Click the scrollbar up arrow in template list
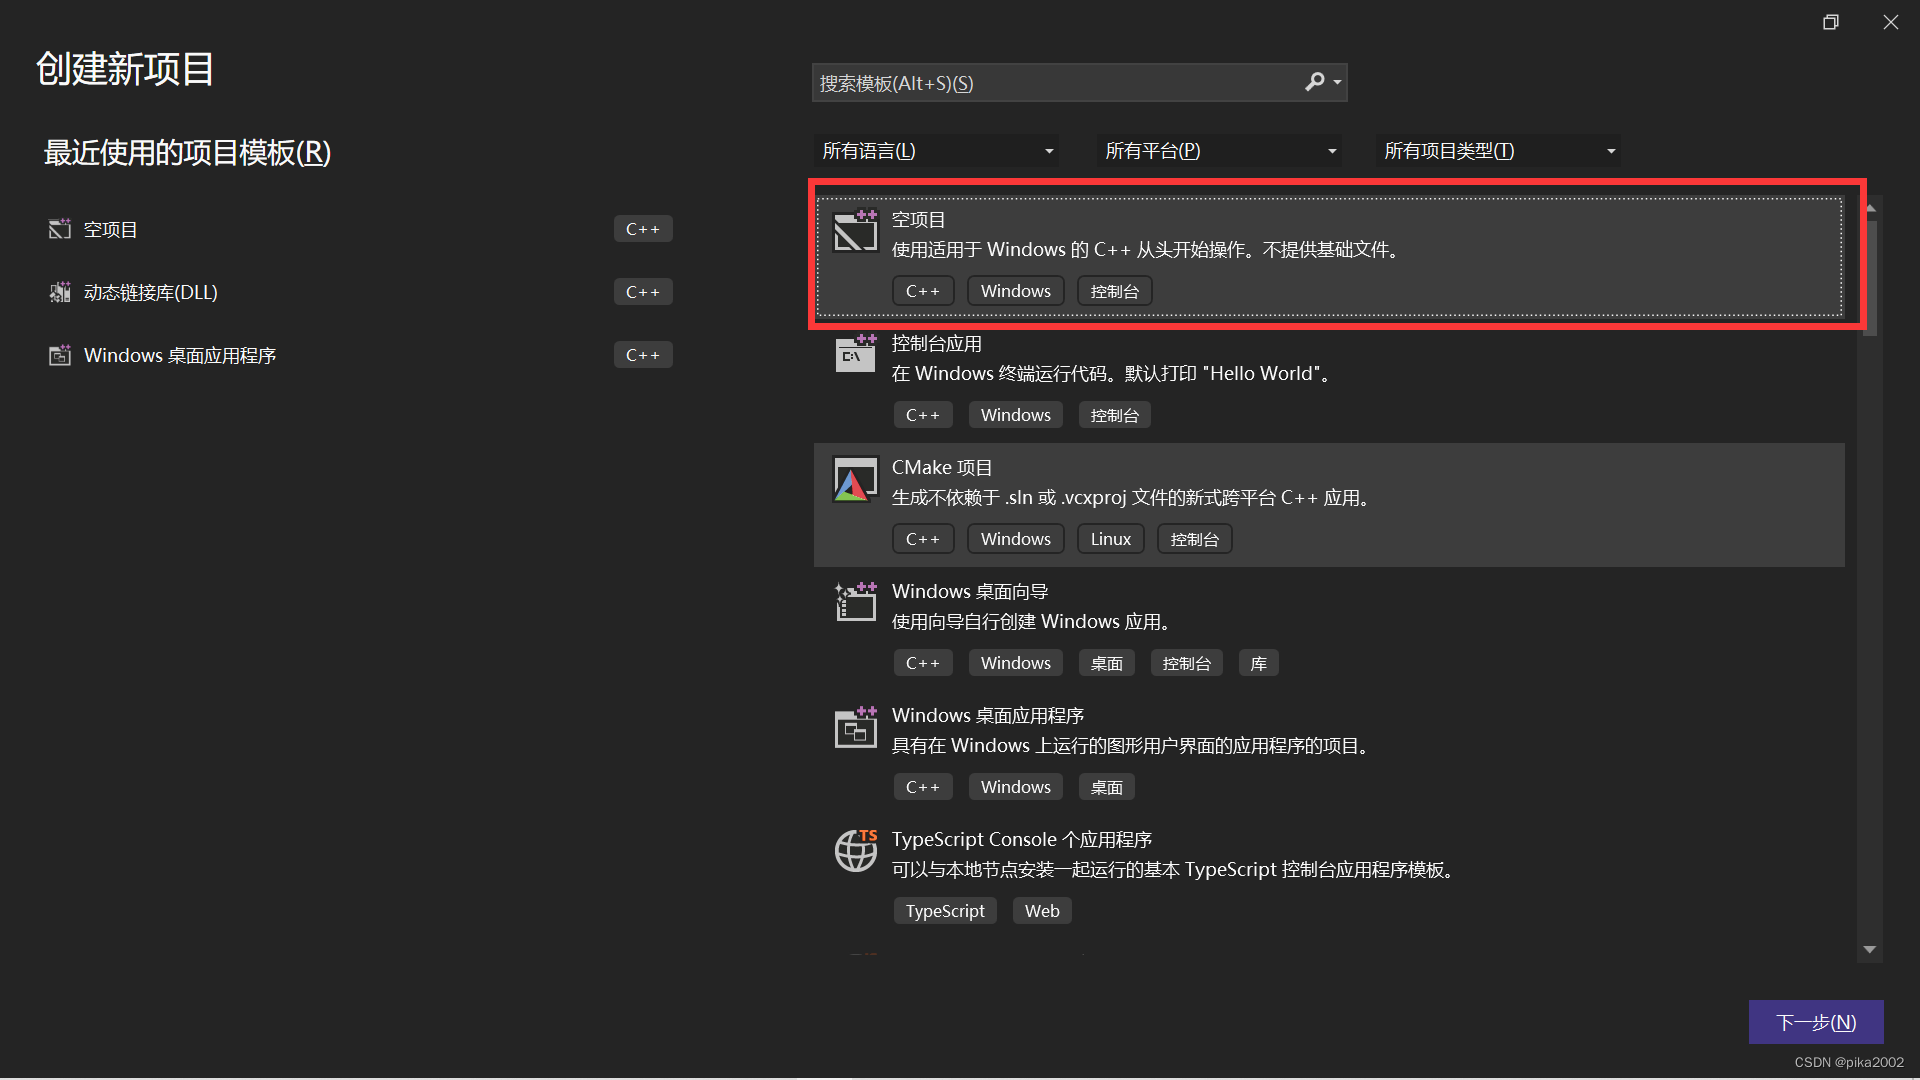 [x=1869, y=207]
